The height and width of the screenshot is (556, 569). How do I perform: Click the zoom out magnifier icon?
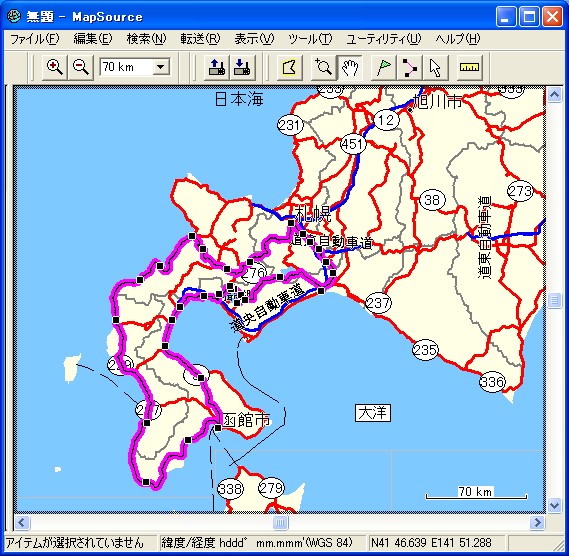pos(81,68)
